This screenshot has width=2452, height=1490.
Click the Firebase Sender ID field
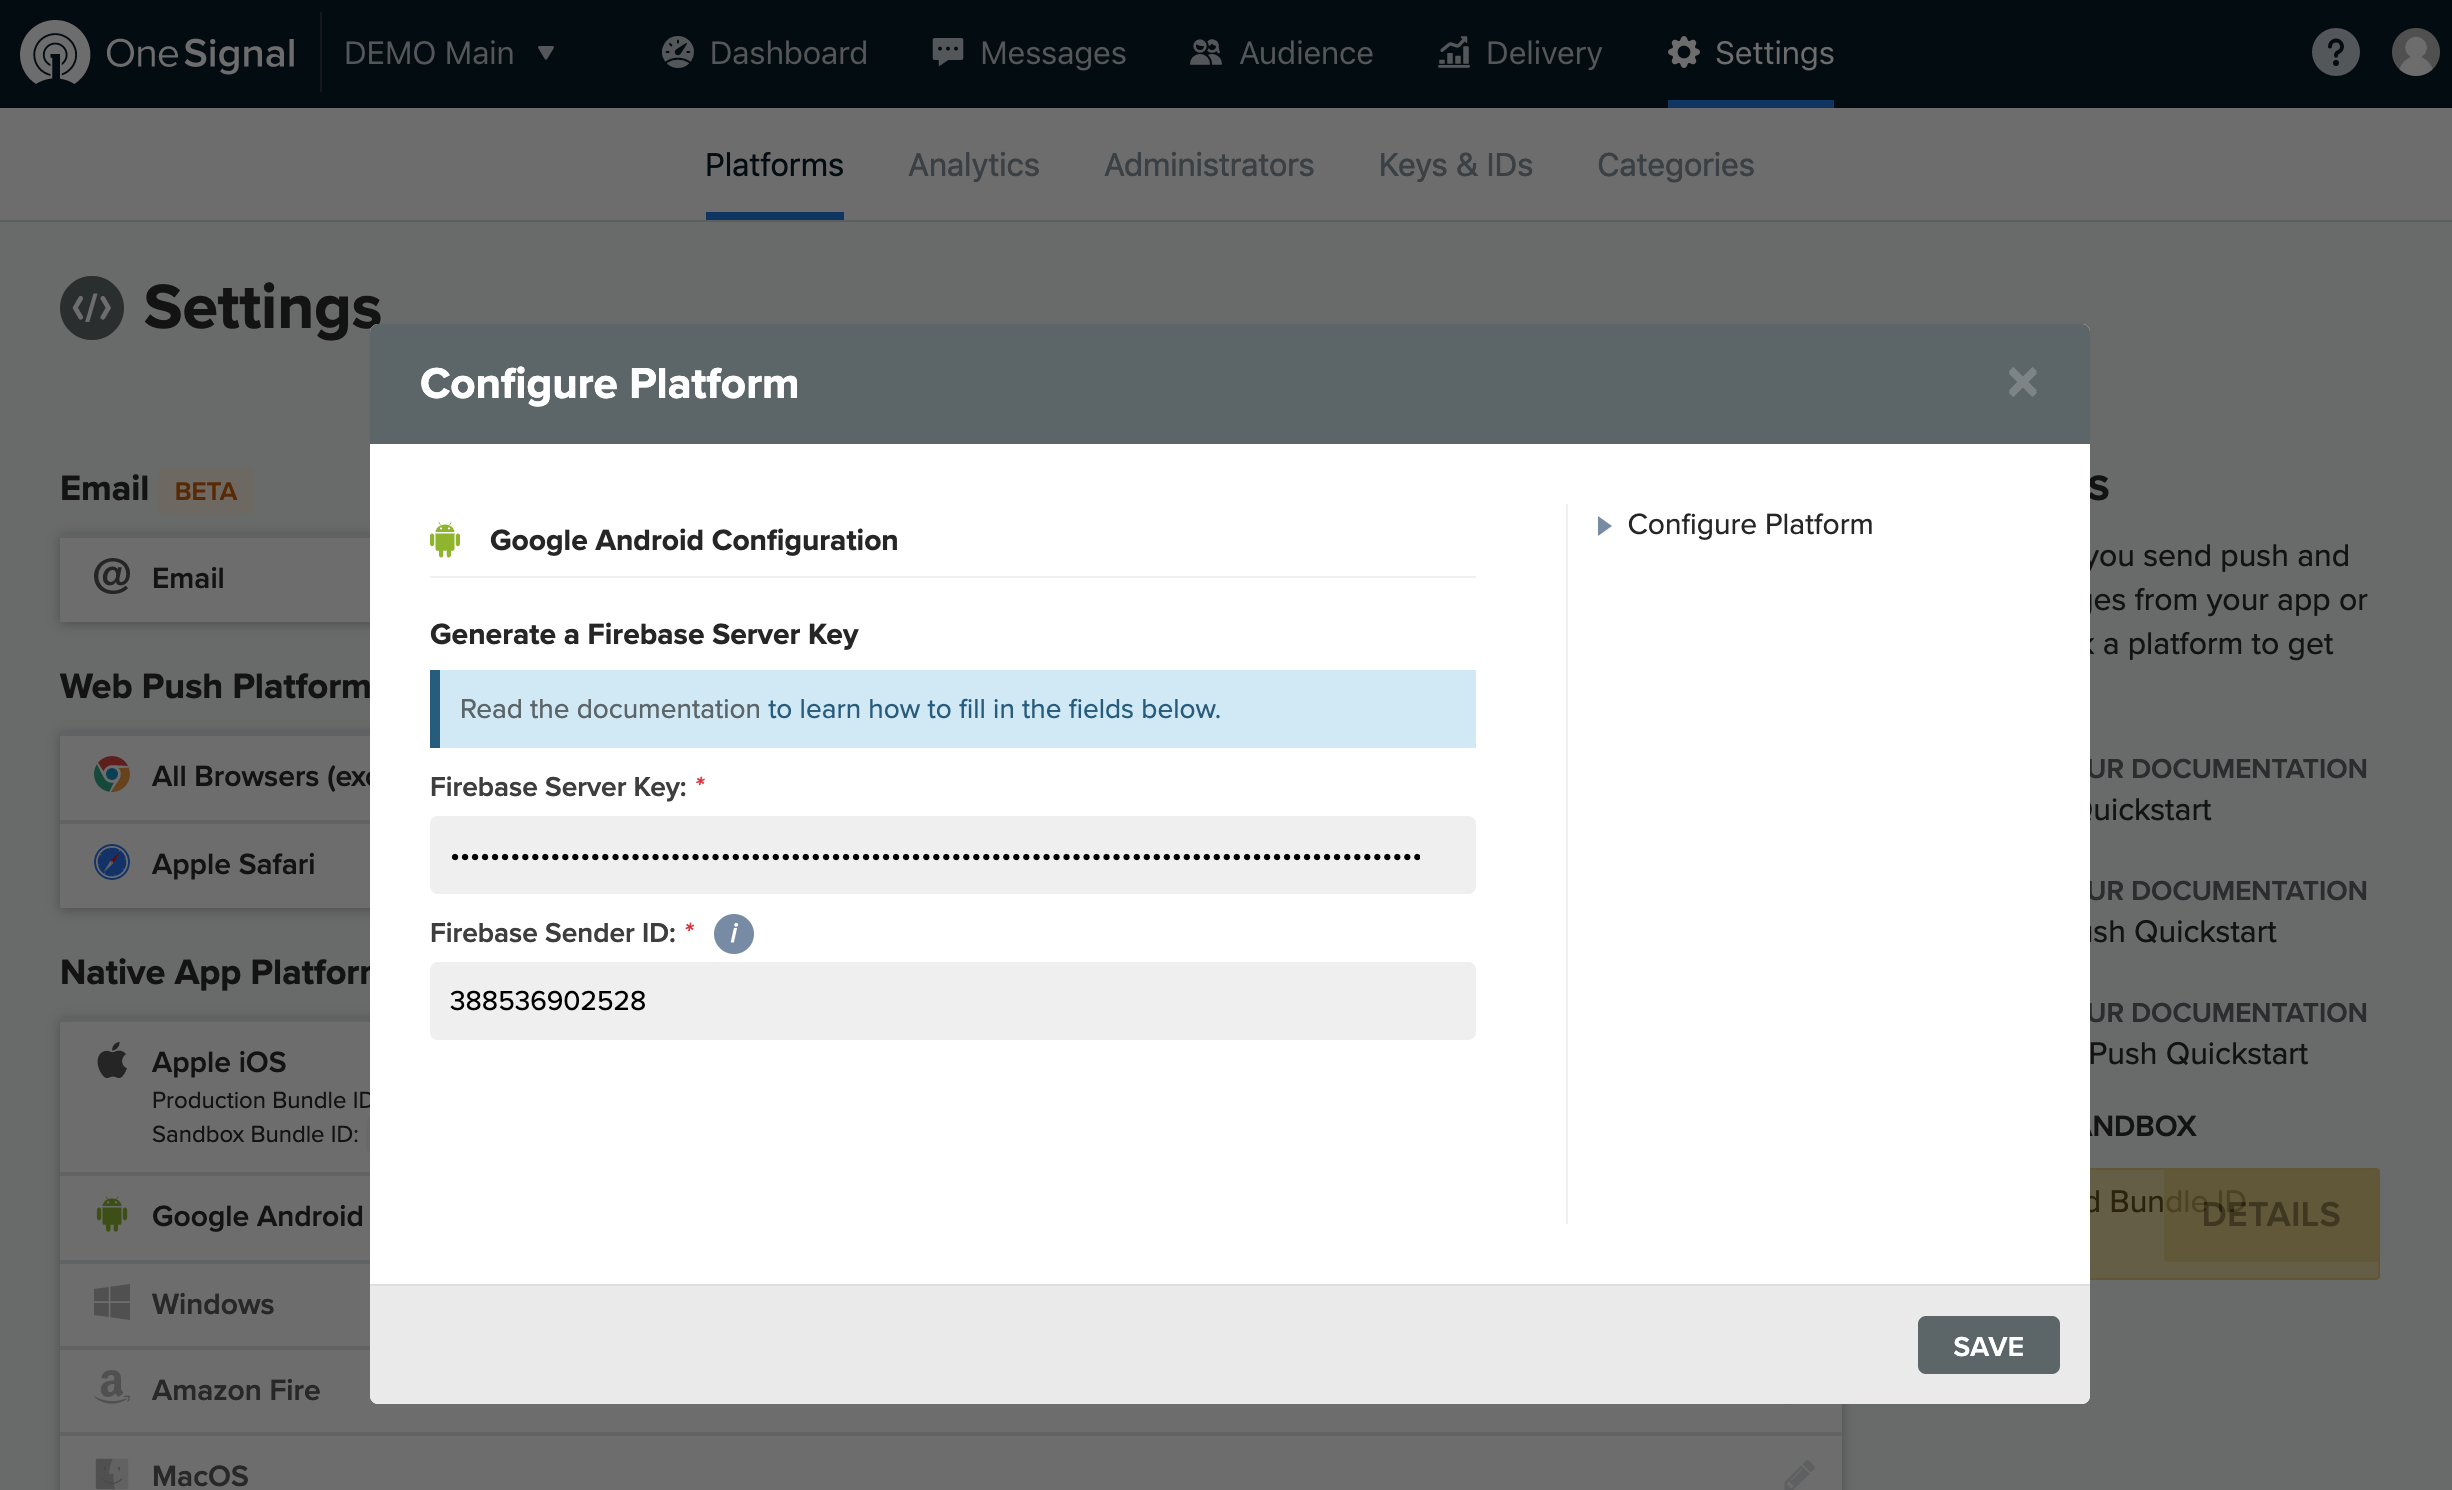pyautogui.click(x=952, y=1001)
